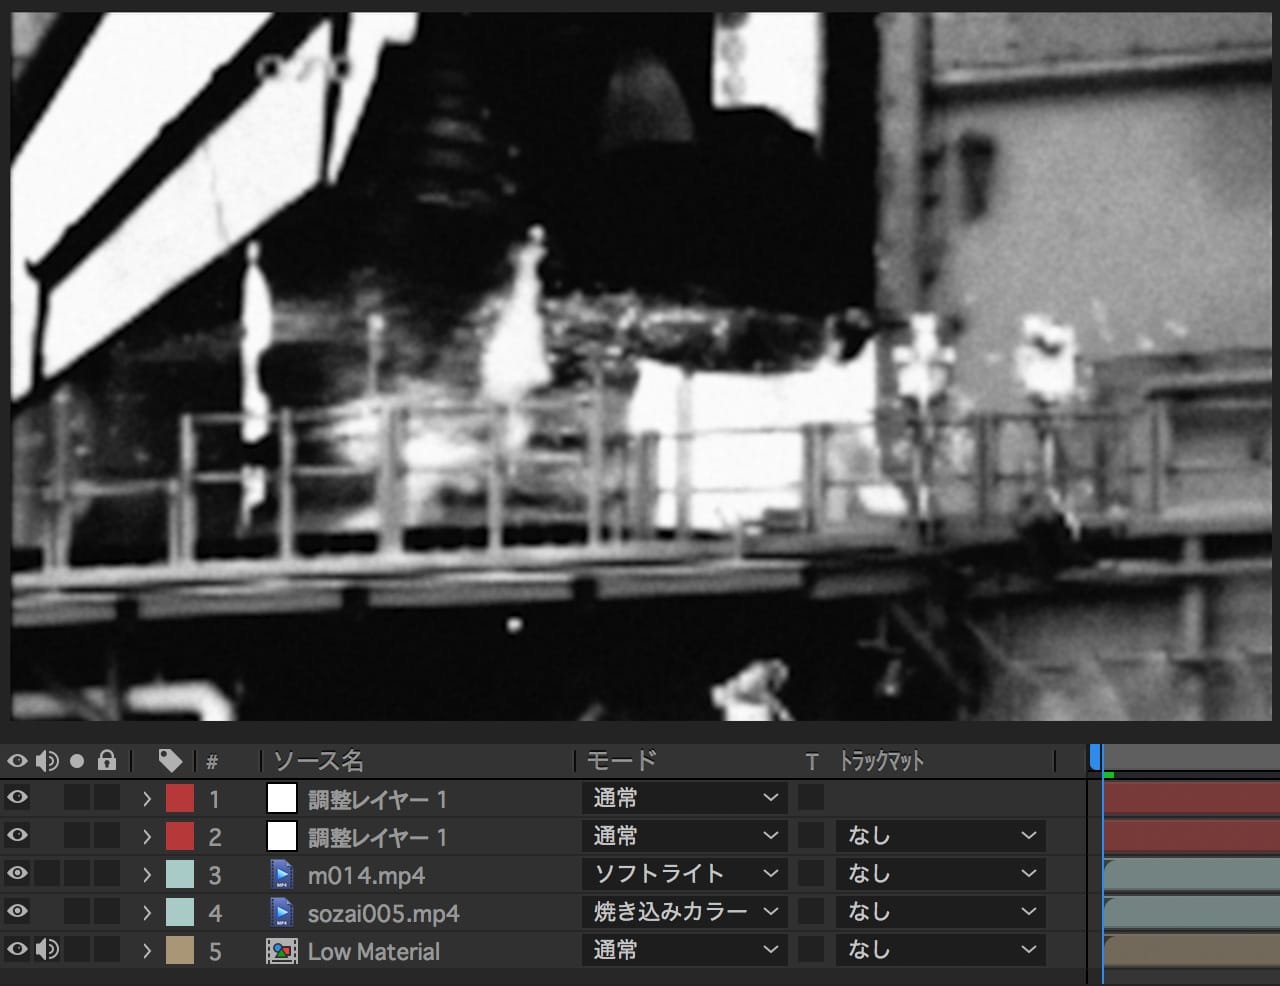Open the 焼き込みカラー mode dropdown for sozai005.mp4
This screenshot has height=986, width=1280.
(x=684, y=912)
